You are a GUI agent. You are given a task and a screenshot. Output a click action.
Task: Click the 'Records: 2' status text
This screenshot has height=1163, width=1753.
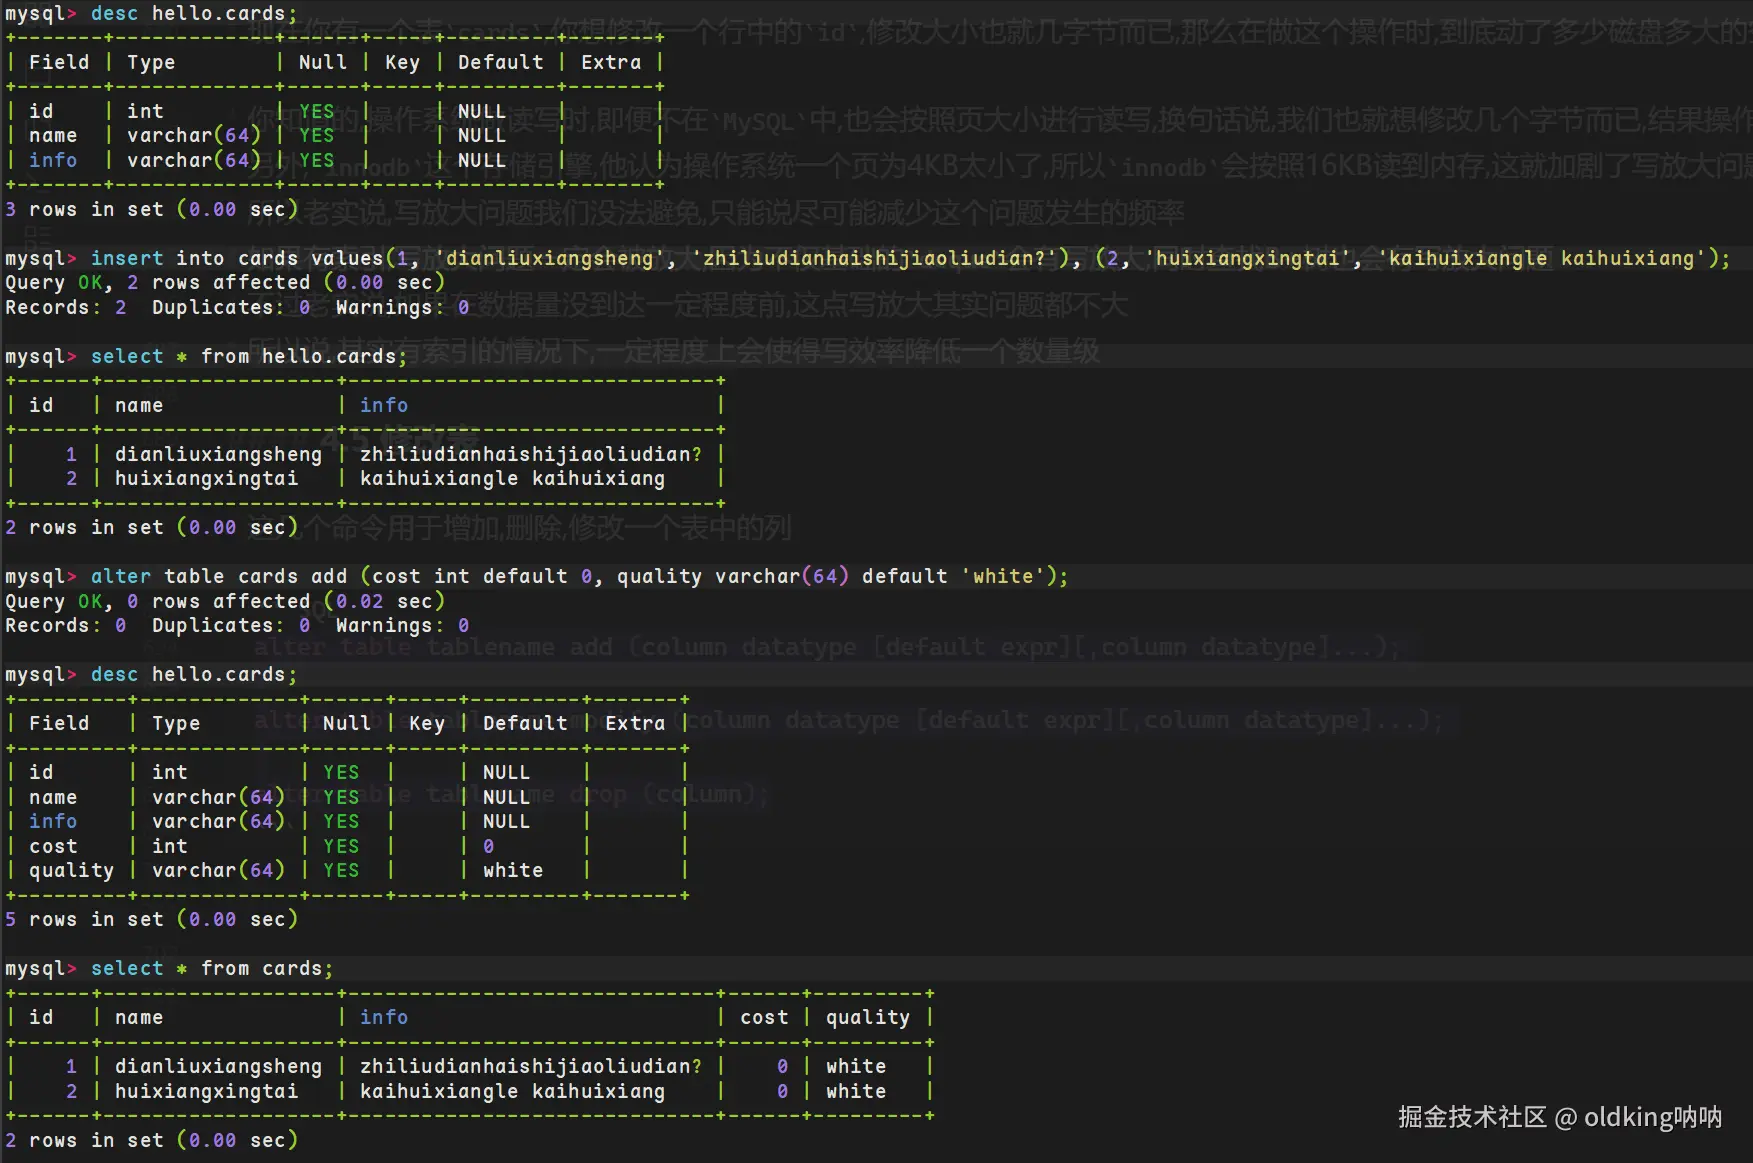[x=66, y=307]
